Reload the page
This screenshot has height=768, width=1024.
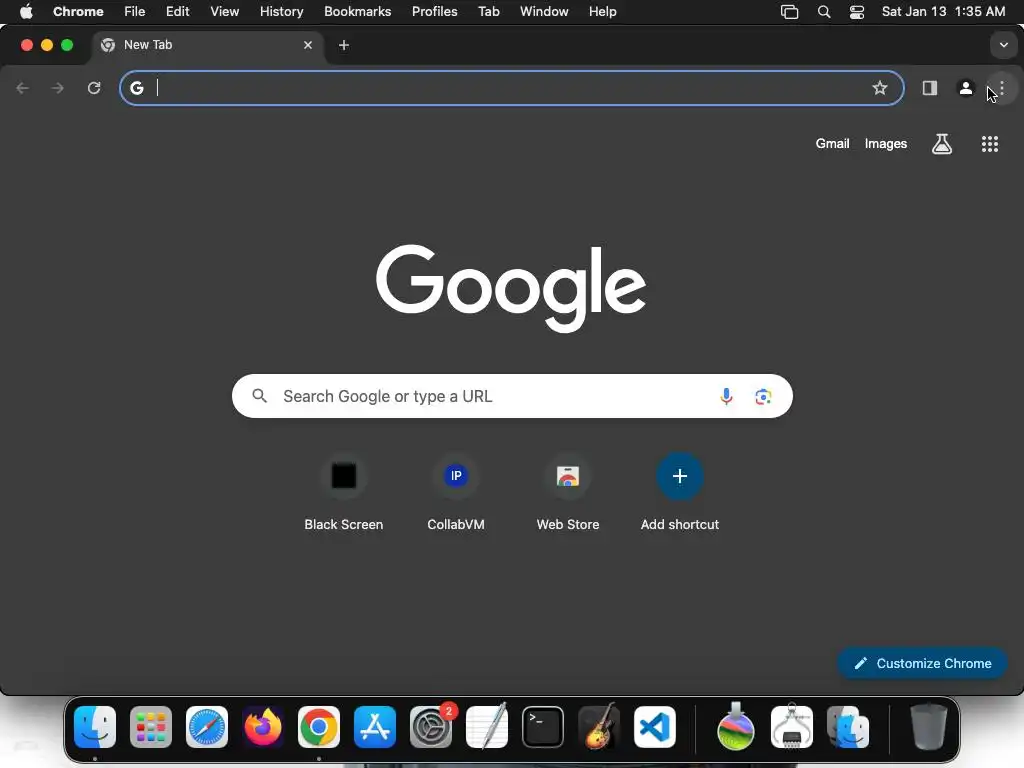(94, 88)
